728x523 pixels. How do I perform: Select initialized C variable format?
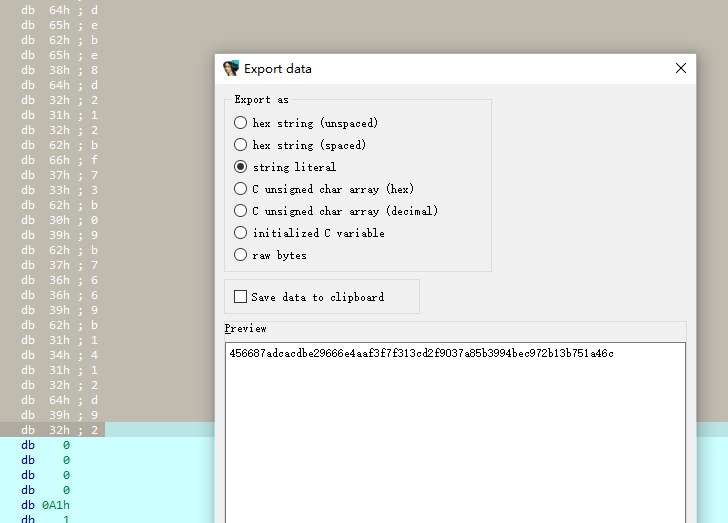[240, 233]
